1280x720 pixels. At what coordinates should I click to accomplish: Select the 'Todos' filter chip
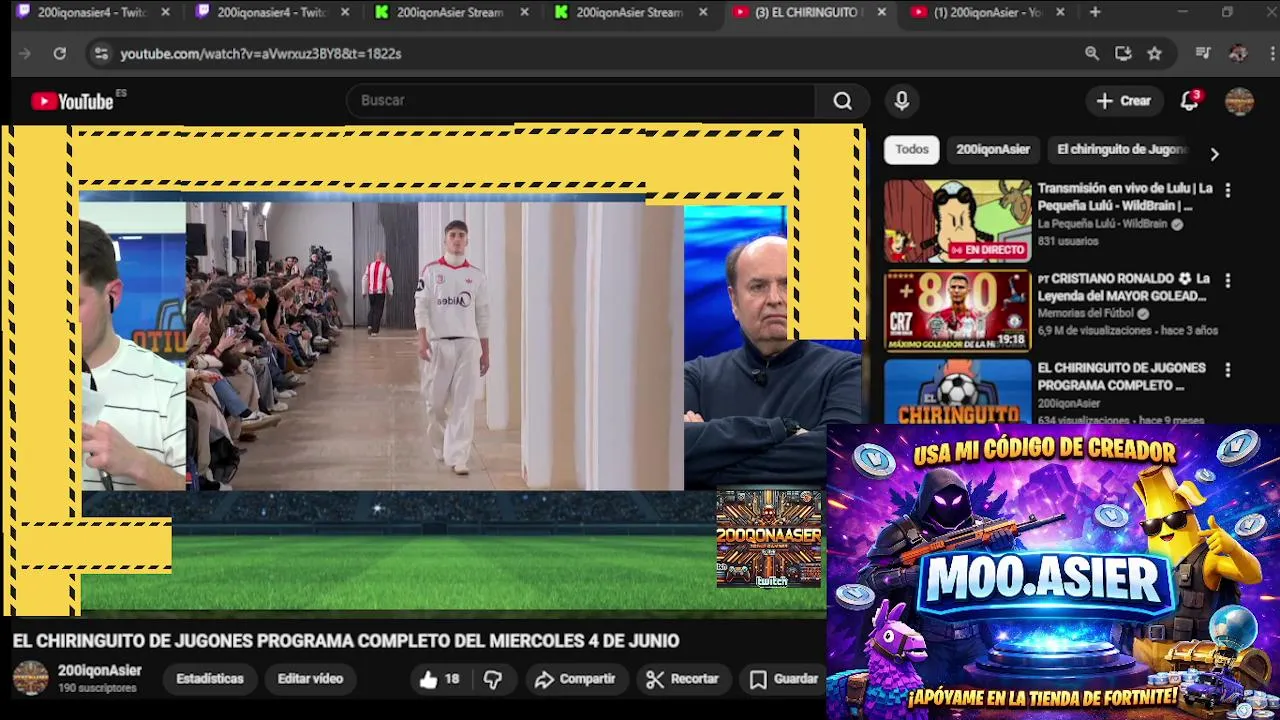click(912, 149)
